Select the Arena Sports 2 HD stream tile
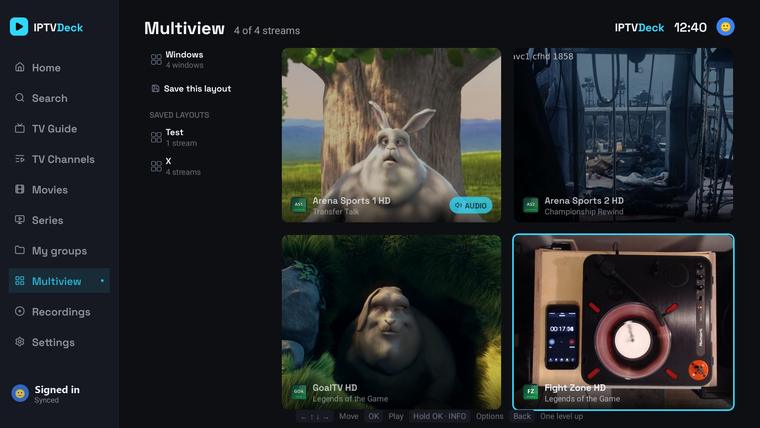Image resolution: width=760 pixels, height=428 pixels. tap(623, 135)
